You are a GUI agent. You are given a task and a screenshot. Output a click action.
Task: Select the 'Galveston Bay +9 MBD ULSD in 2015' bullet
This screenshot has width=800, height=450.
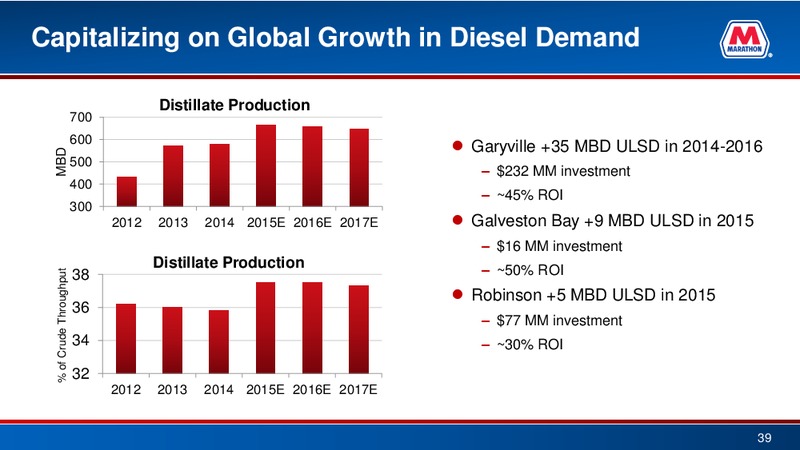coord(612,221)
